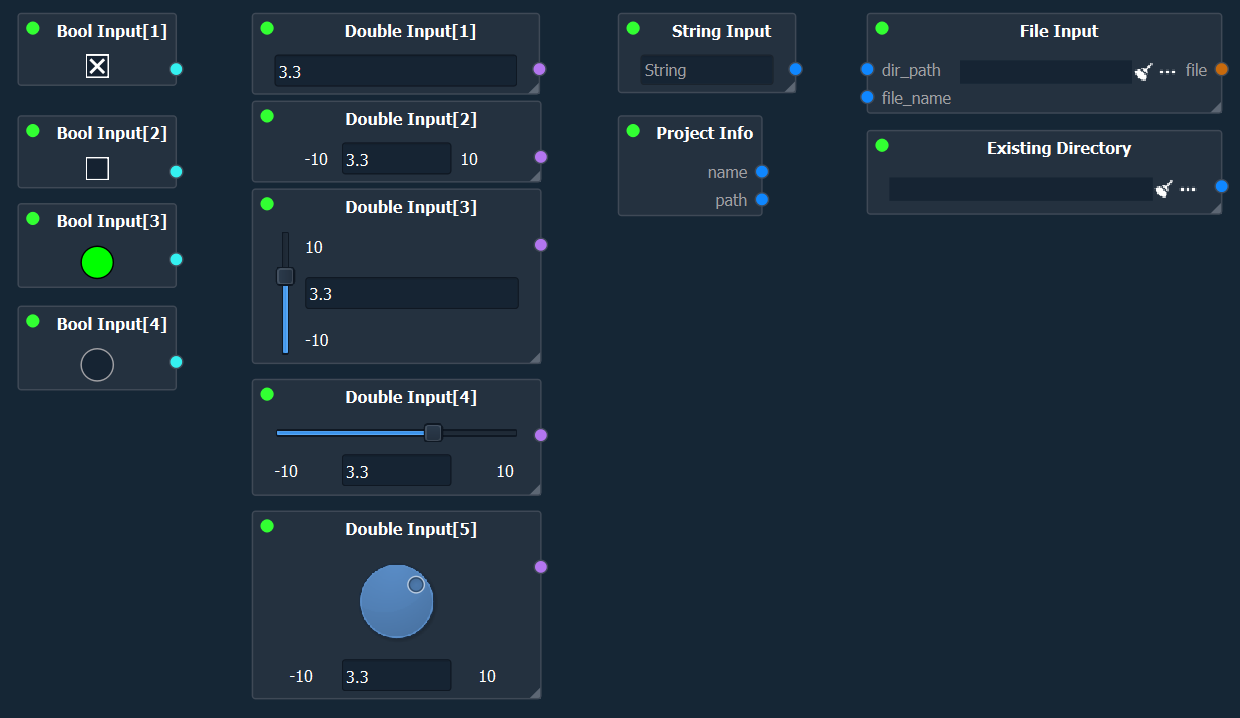Click the Project Info name output port
This screenshot has width=1240, height=718.
[x=762, y=172]
